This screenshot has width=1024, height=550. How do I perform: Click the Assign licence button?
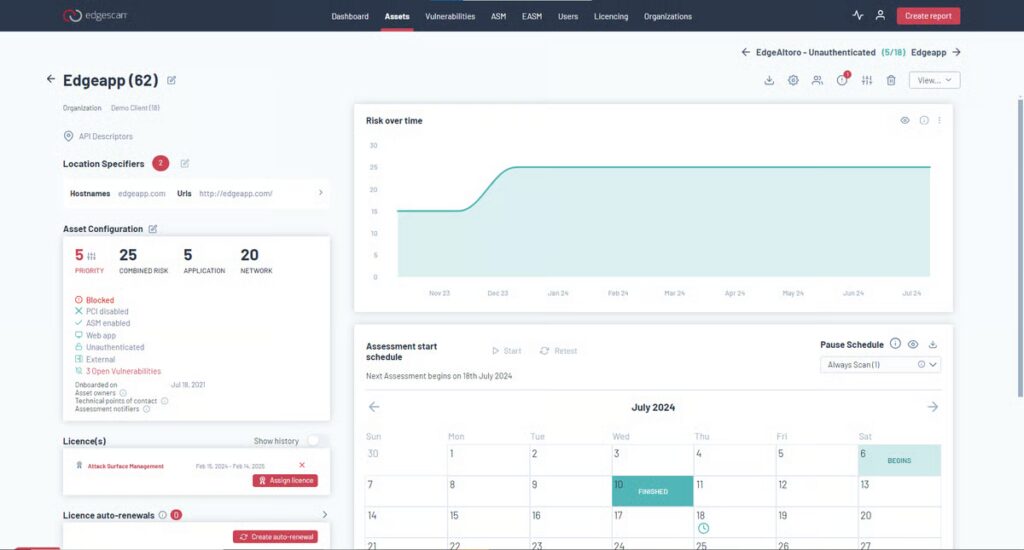[285, 480]
